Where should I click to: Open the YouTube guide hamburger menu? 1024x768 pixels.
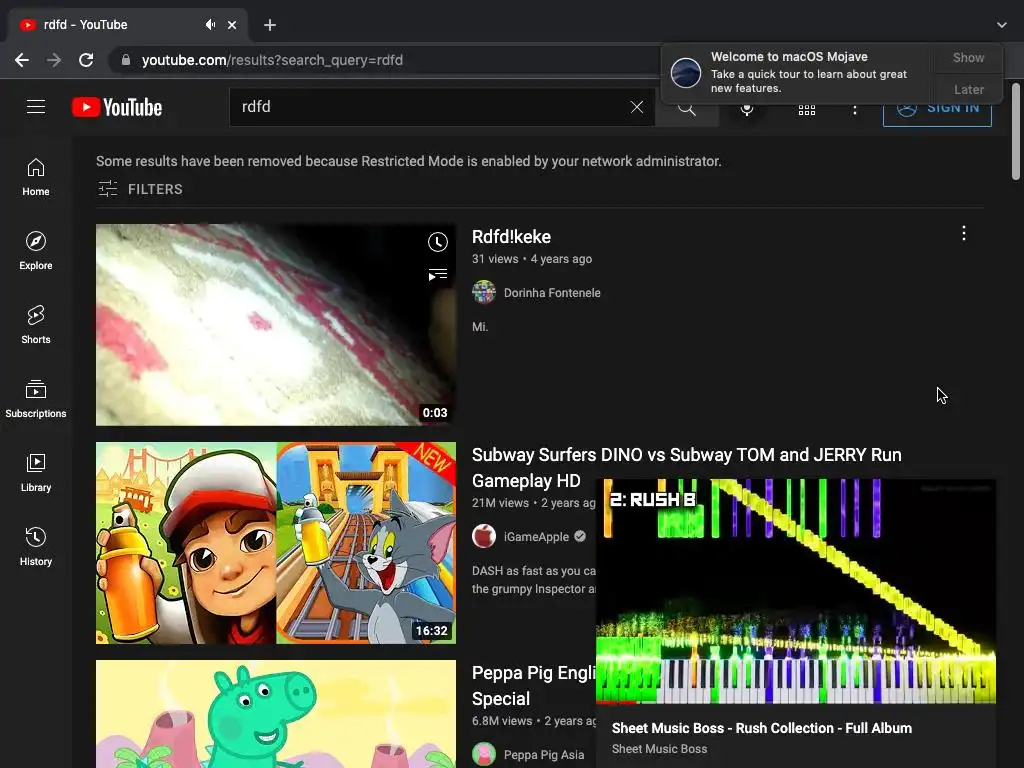point(36,106)
